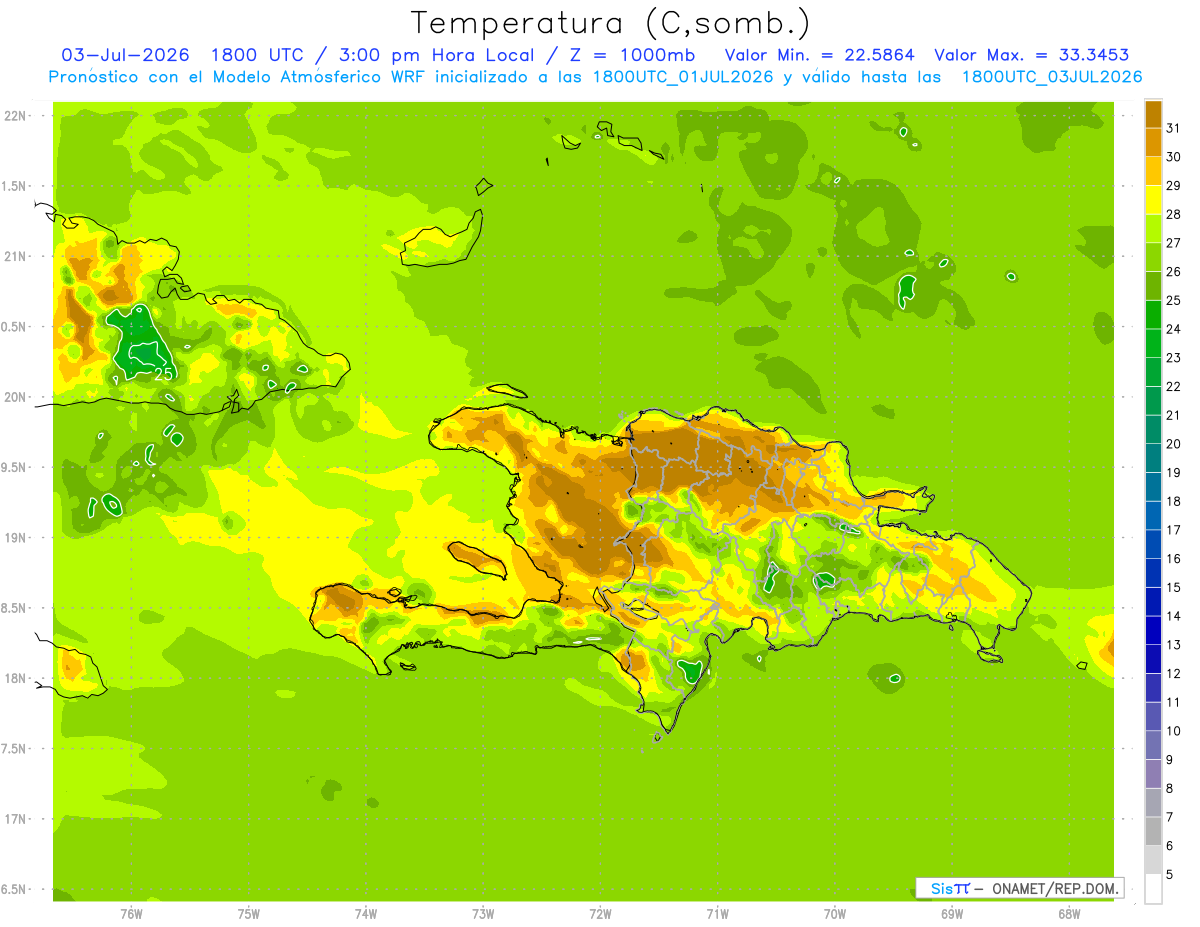Screen dimensions: 1200x927
Task: Click the green legend swatch between 24 and 25
Action: click(1153, 314)
